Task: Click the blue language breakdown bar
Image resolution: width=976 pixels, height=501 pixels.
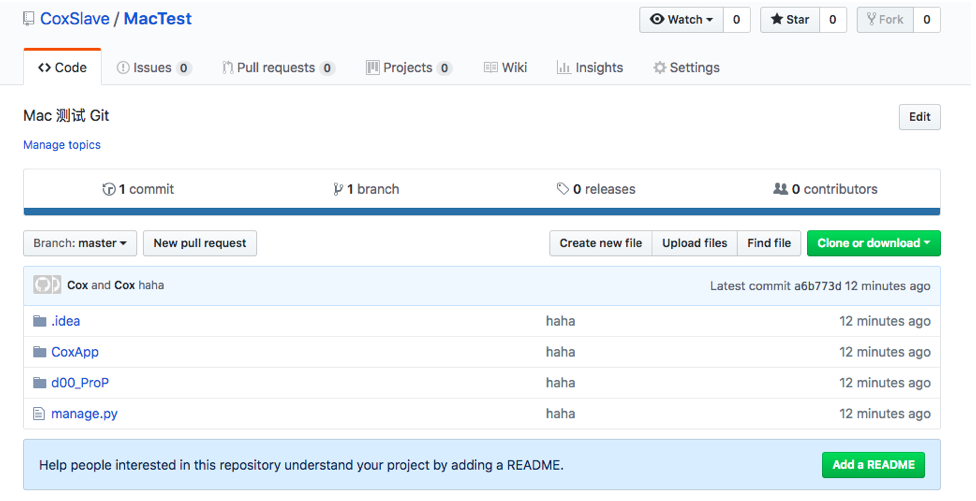Action: (x=482, y=212)
